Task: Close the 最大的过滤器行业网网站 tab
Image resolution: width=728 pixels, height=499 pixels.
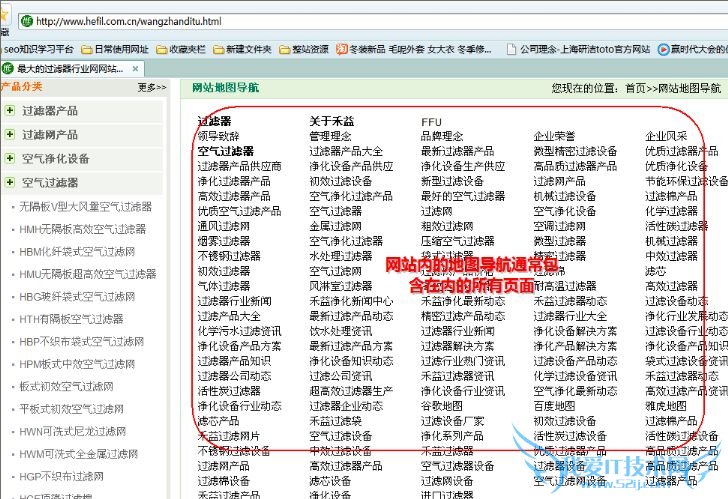Action: pyautogui.click(x=136, y=69)
